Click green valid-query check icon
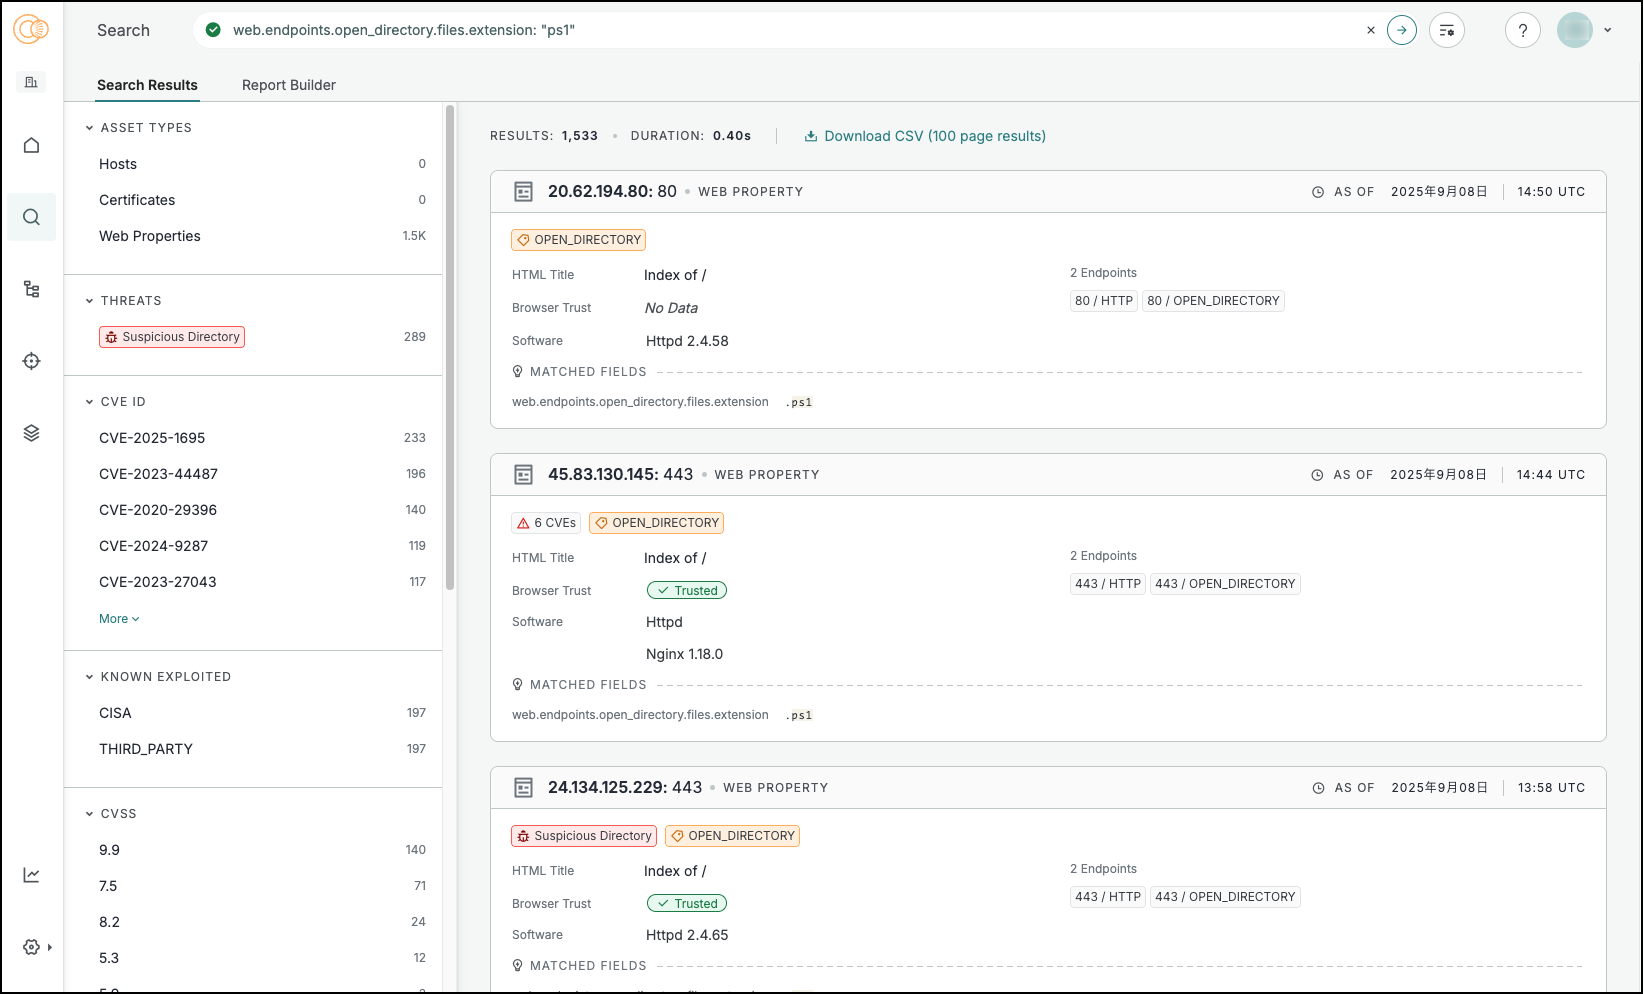1644x994 pixels. [213, 30]
